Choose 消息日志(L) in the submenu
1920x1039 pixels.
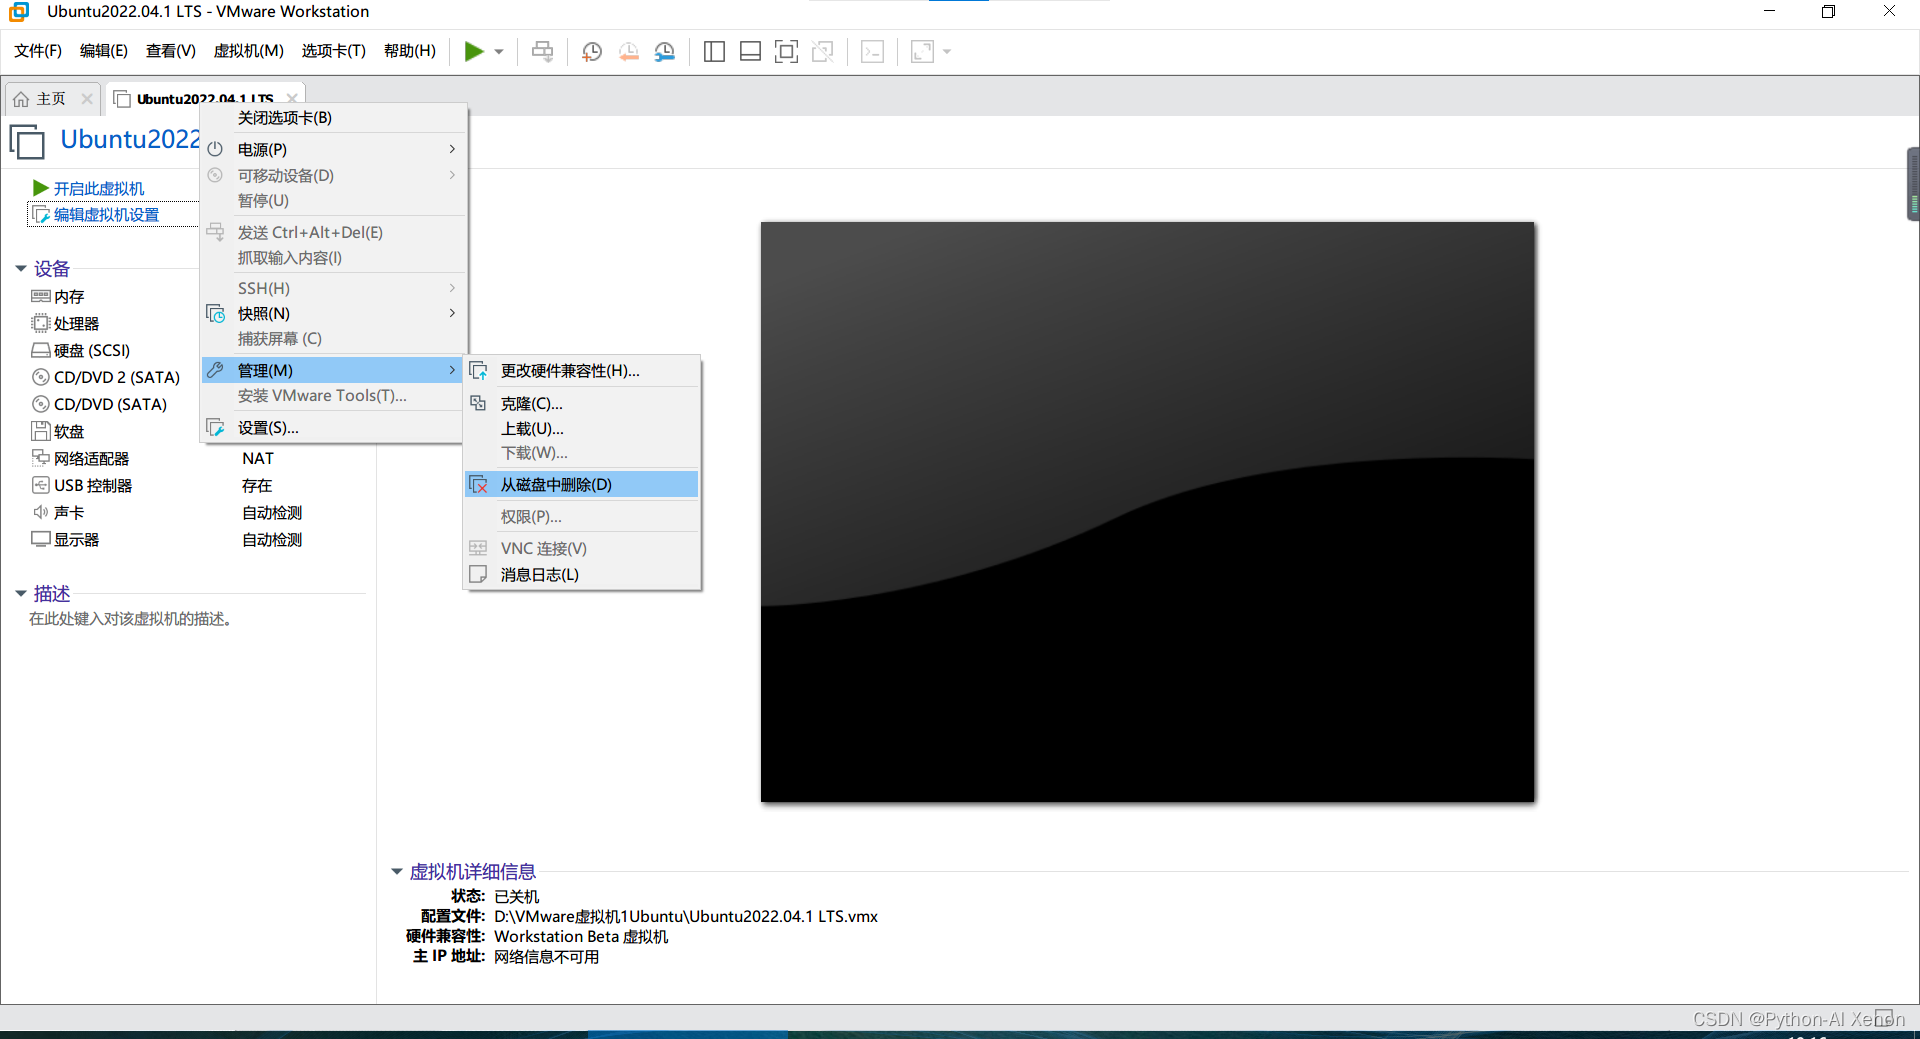[582, 574]
